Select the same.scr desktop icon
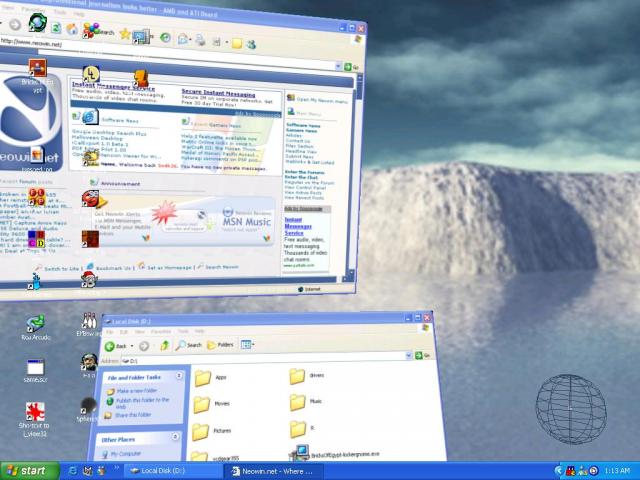The width and height of the screenshot is (640, 480). pos(36,371)
